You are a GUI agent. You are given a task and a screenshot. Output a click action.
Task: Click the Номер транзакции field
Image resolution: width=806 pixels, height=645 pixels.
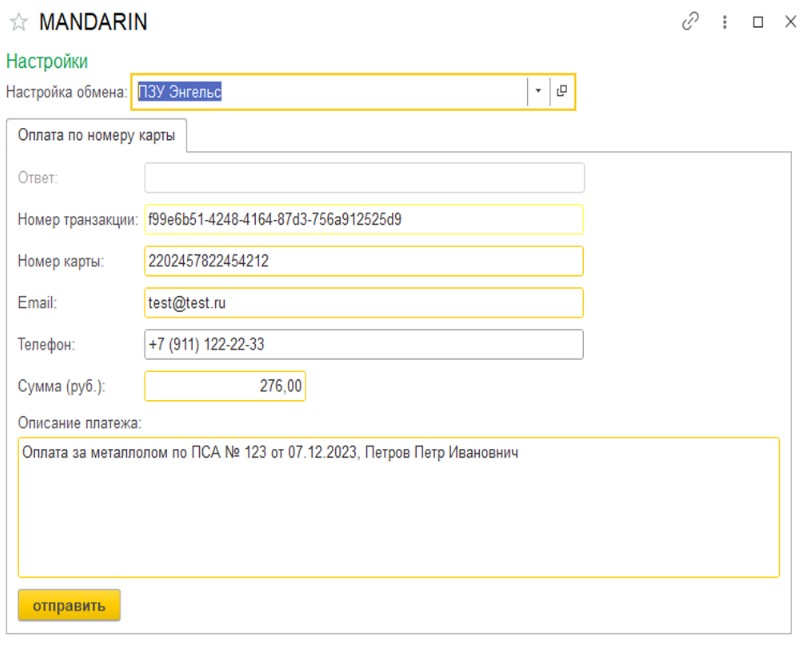pos(364,219)
